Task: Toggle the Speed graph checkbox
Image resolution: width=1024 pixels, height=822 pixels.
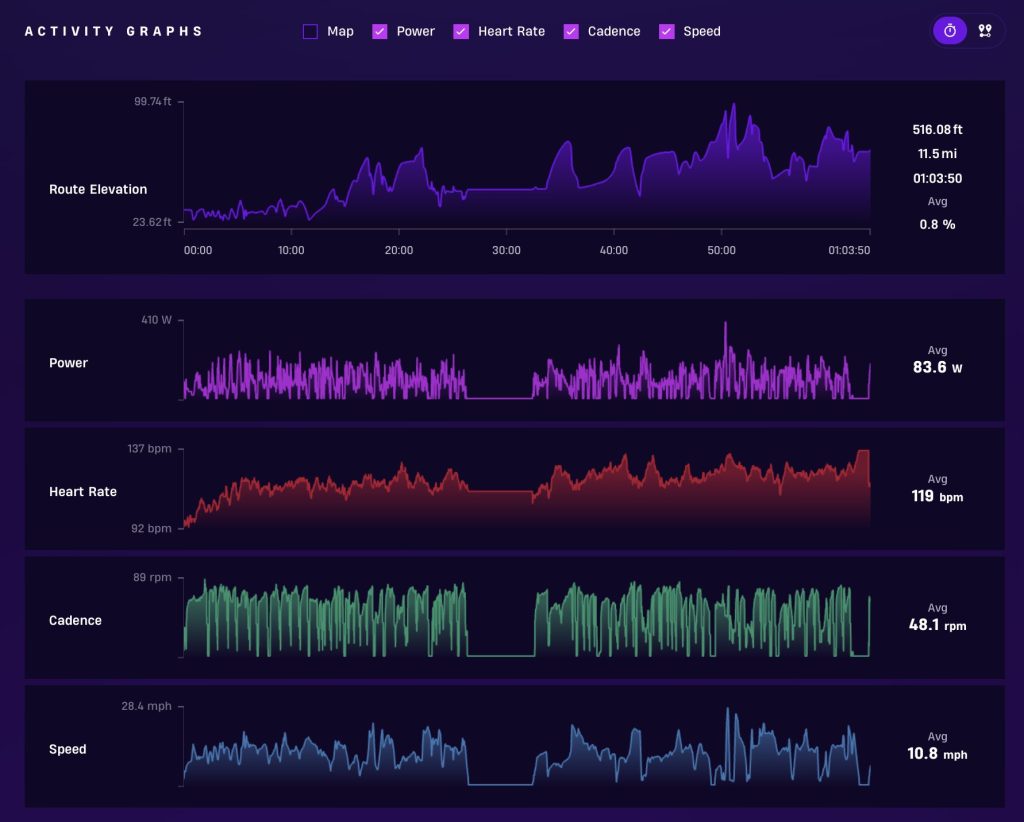Action: (666, 31)
